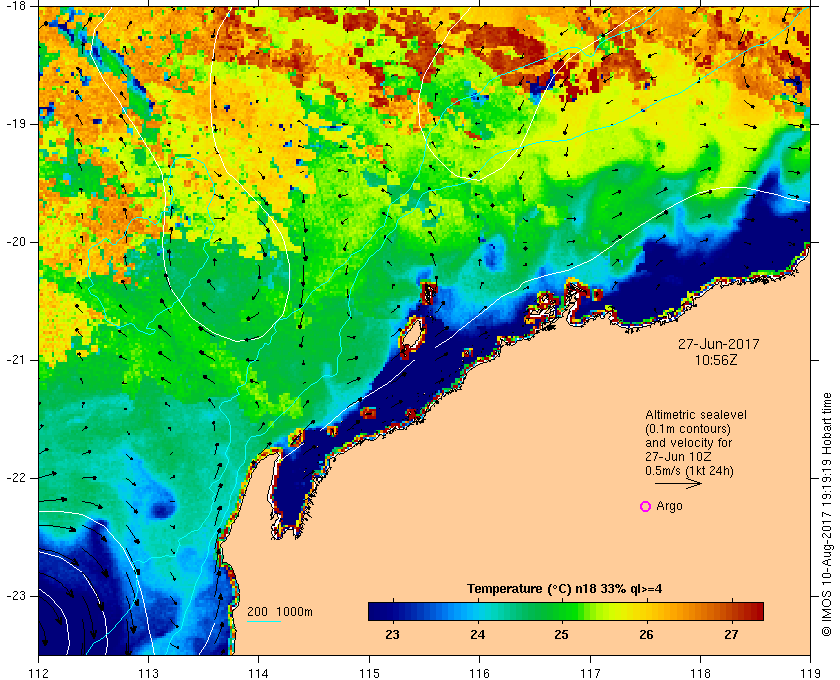Click the longitude axis label 115
Screen dimensions: 840x680
tap(369, 673)
